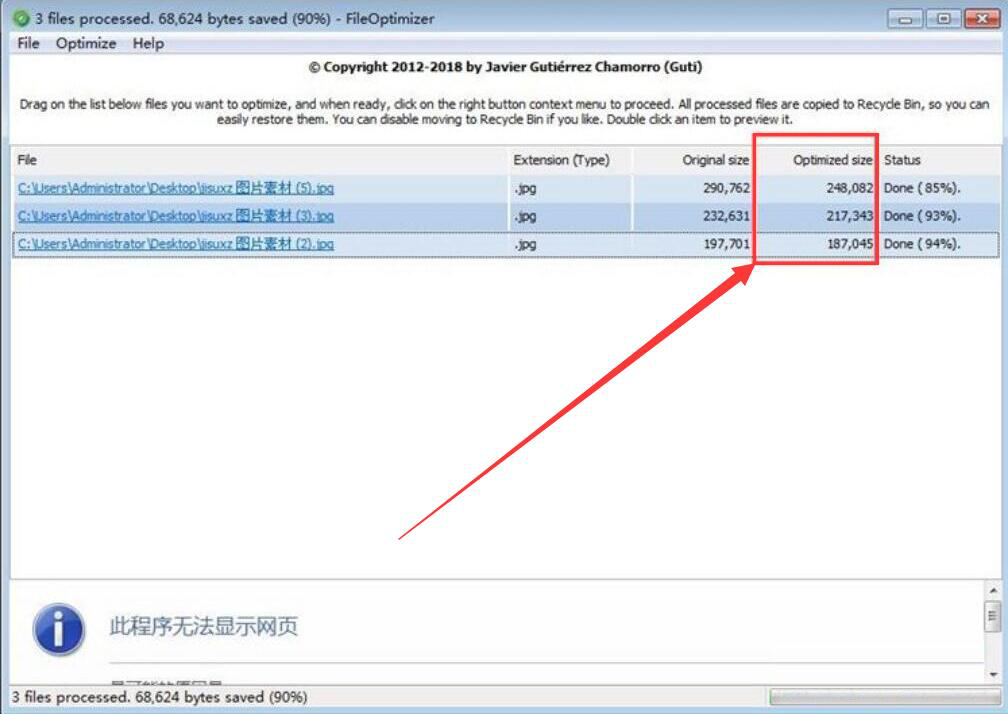The width and height of the screenshot is (1008, 714).
Task: Sort by Optimized size column header
Action: [816, 160]
